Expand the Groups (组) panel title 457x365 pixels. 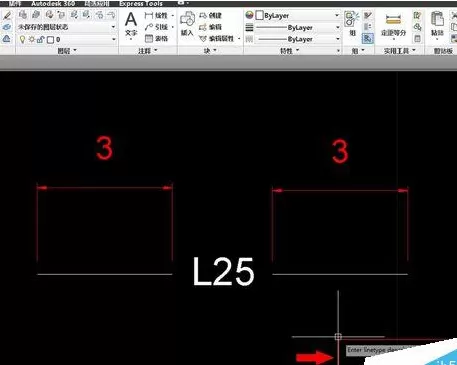[358, 51]
